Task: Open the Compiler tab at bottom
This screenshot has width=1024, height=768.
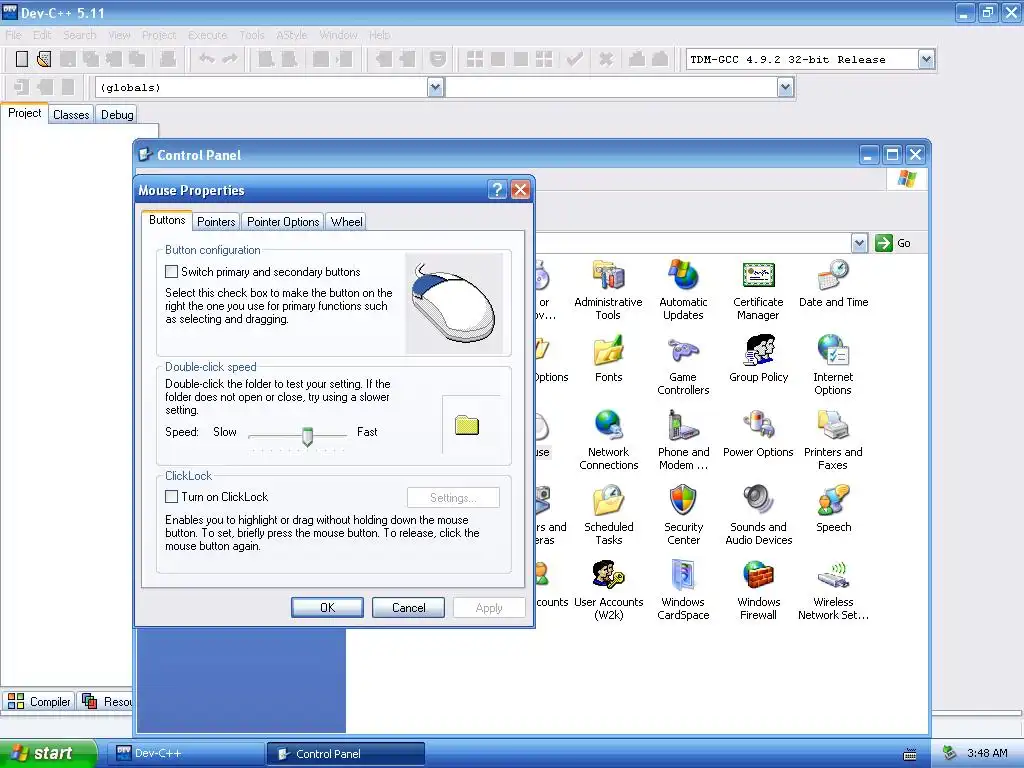Action: tap(39, 701)
